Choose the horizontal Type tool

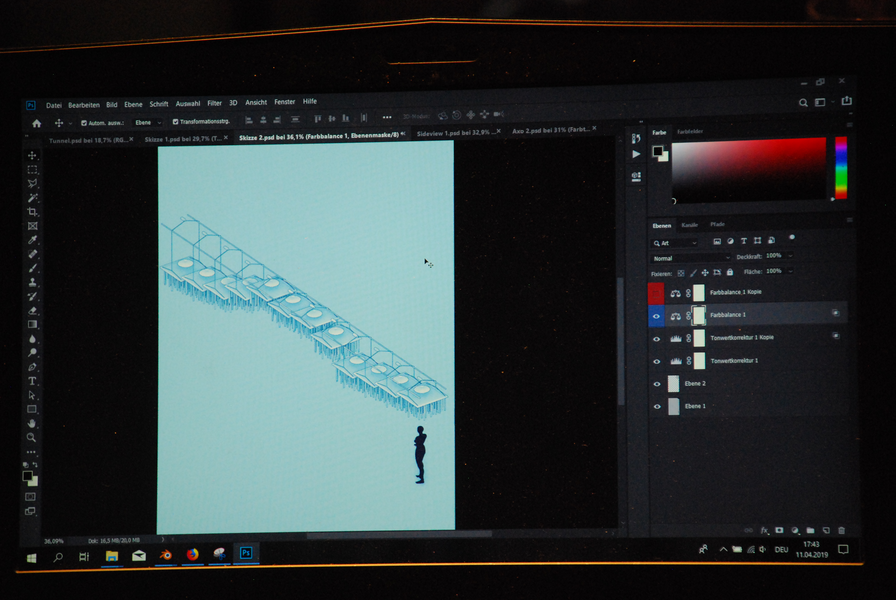pyautogui.click(x=32, y=381)
